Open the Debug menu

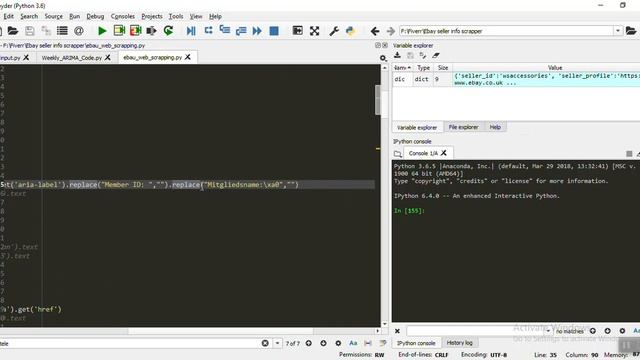95,16
